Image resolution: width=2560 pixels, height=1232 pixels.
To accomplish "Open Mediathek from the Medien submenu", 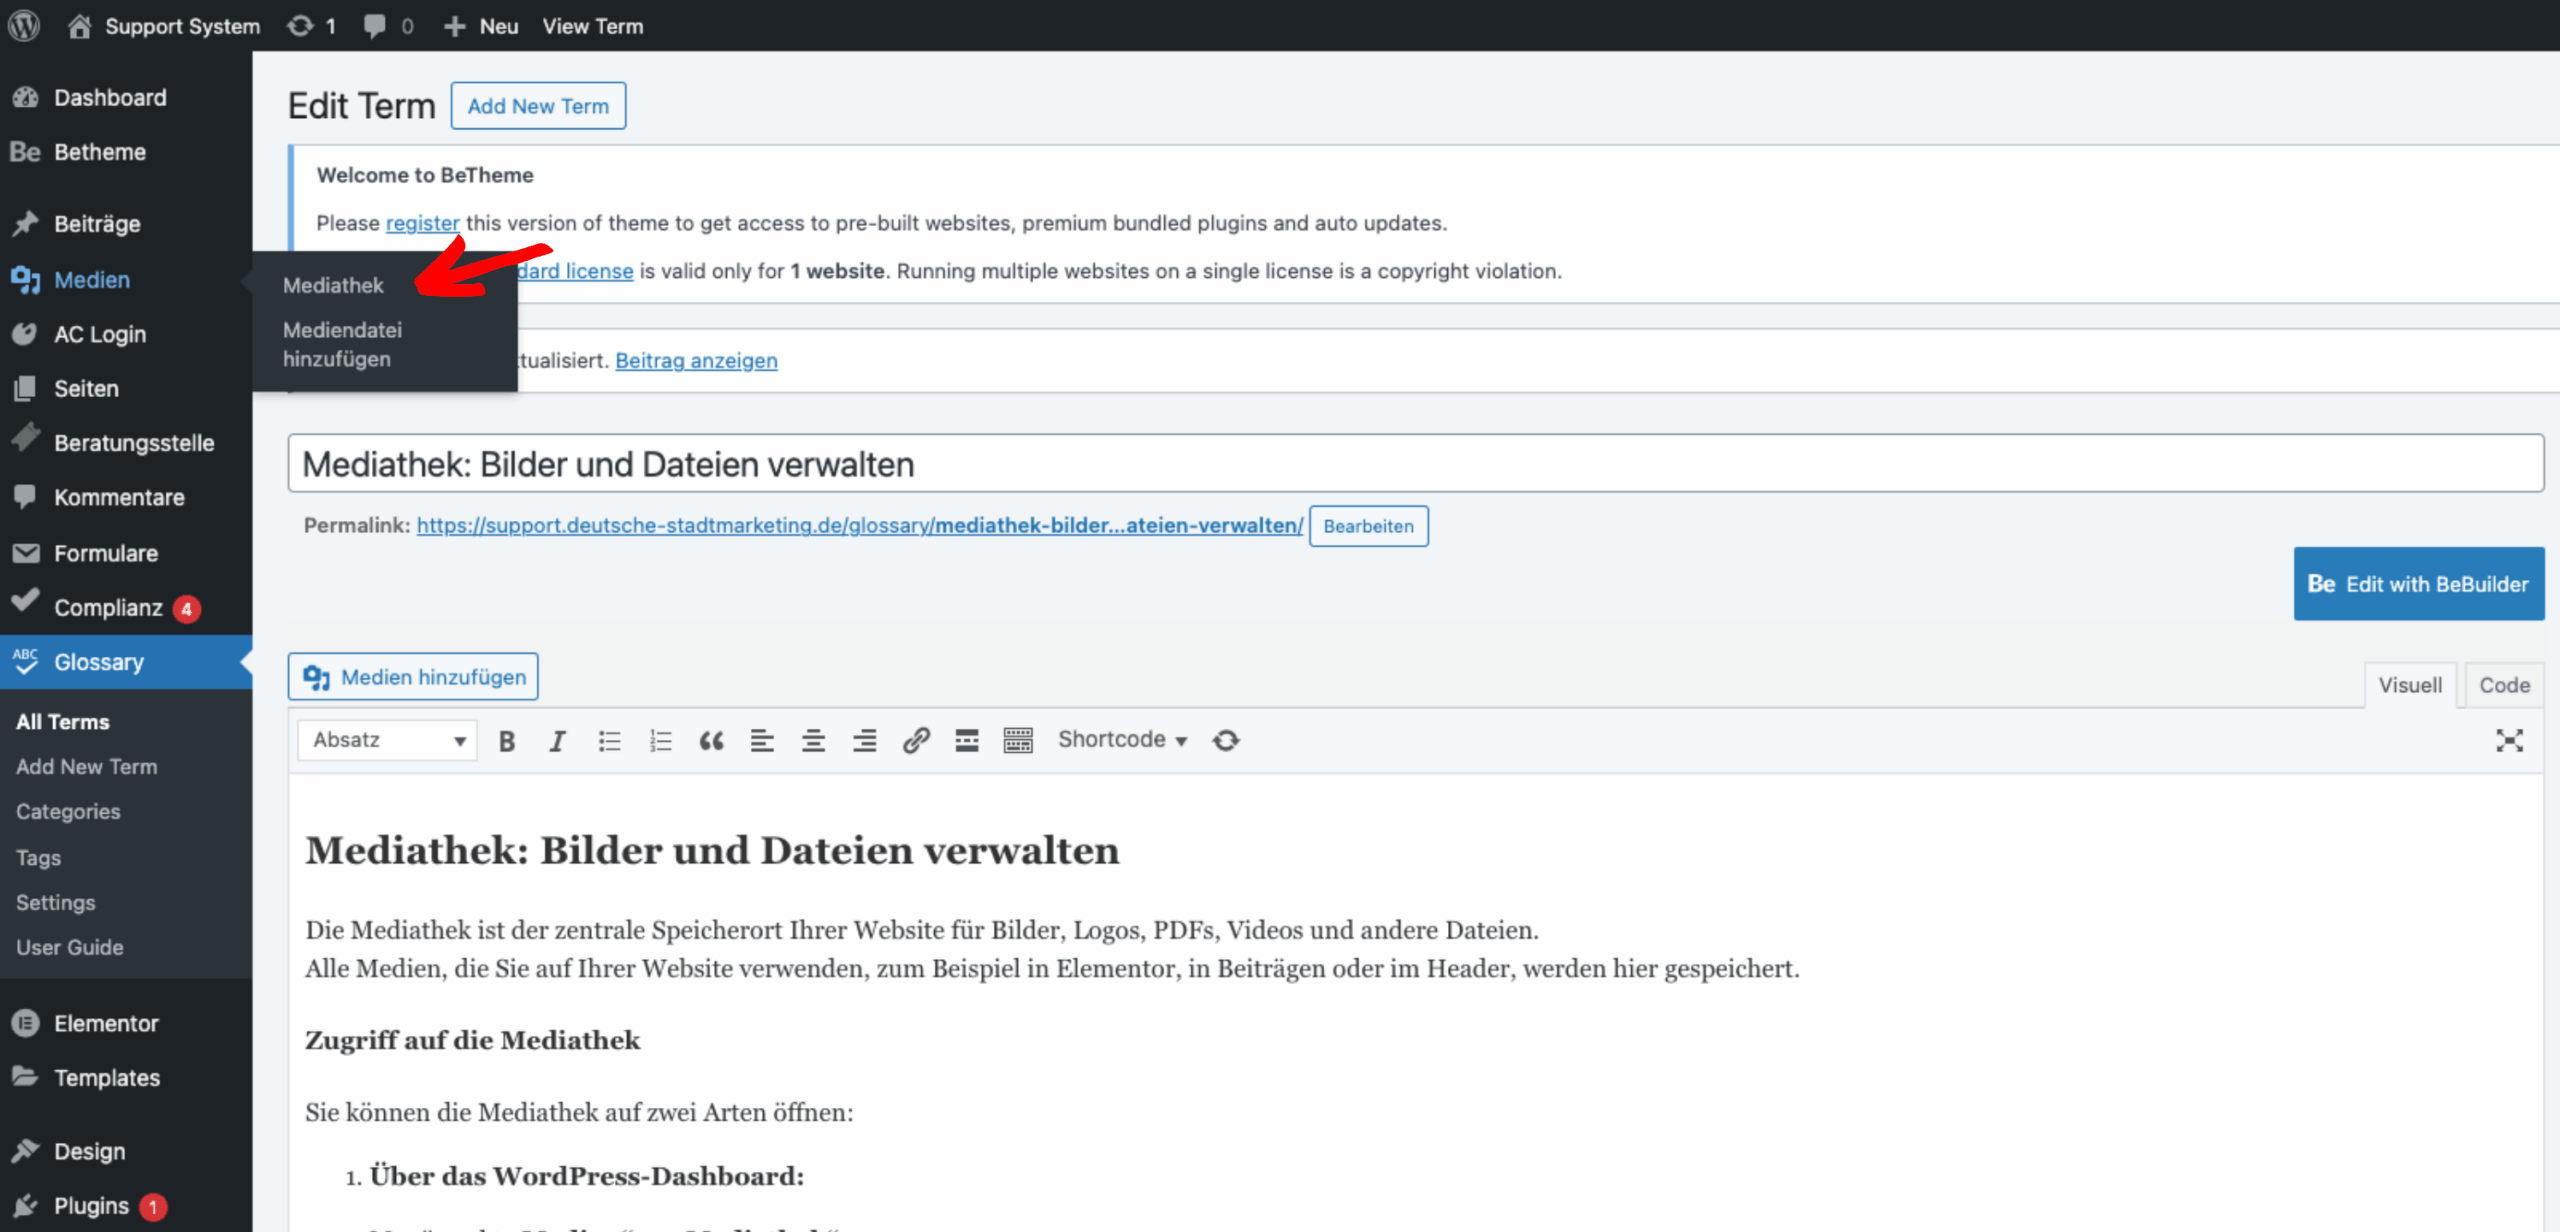I will [333, 286].
